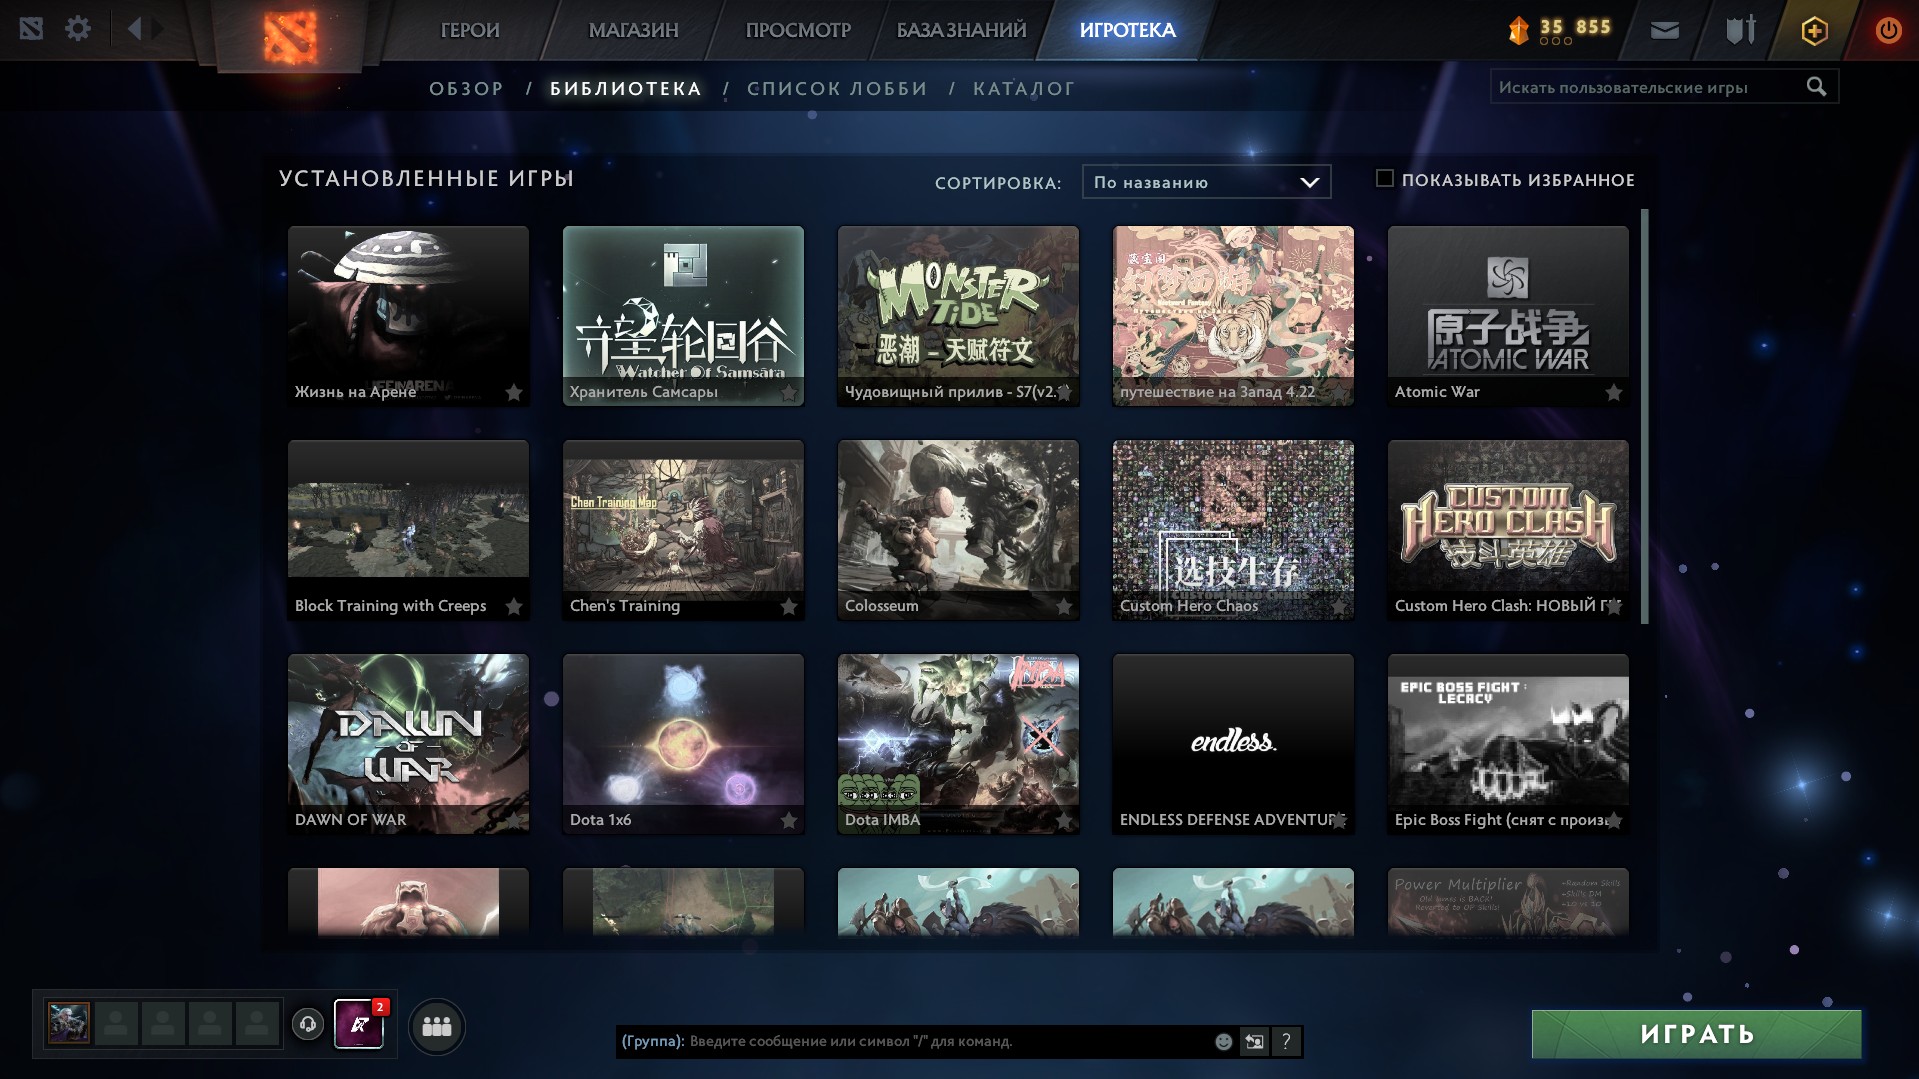
Task: Favorite Colosseum with its star
Action: [1063, 607]
